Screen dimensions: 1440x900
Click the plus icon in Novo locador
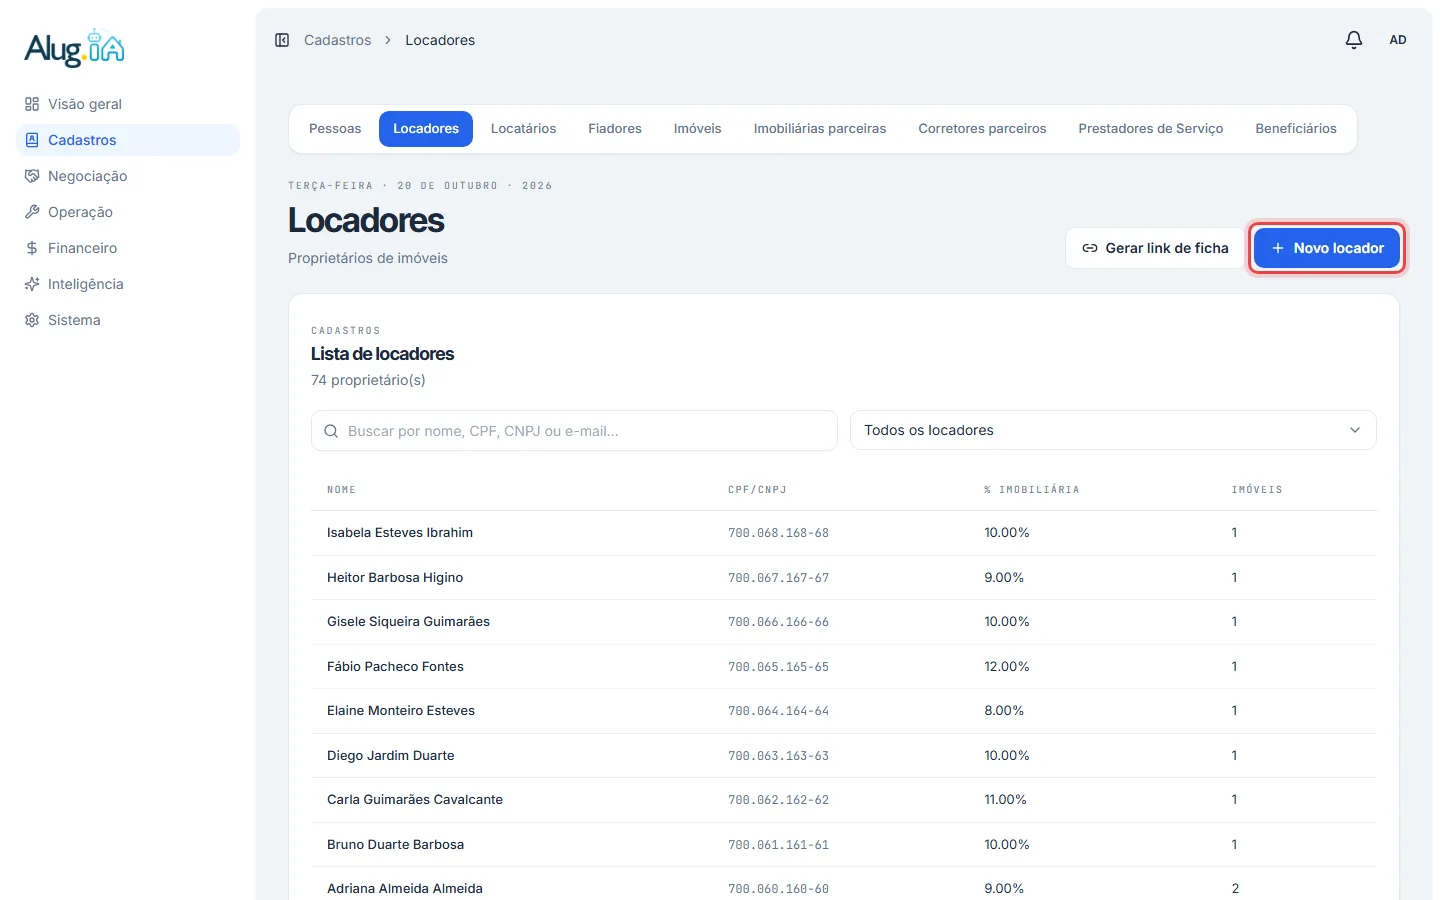[x=1277, y=248]
